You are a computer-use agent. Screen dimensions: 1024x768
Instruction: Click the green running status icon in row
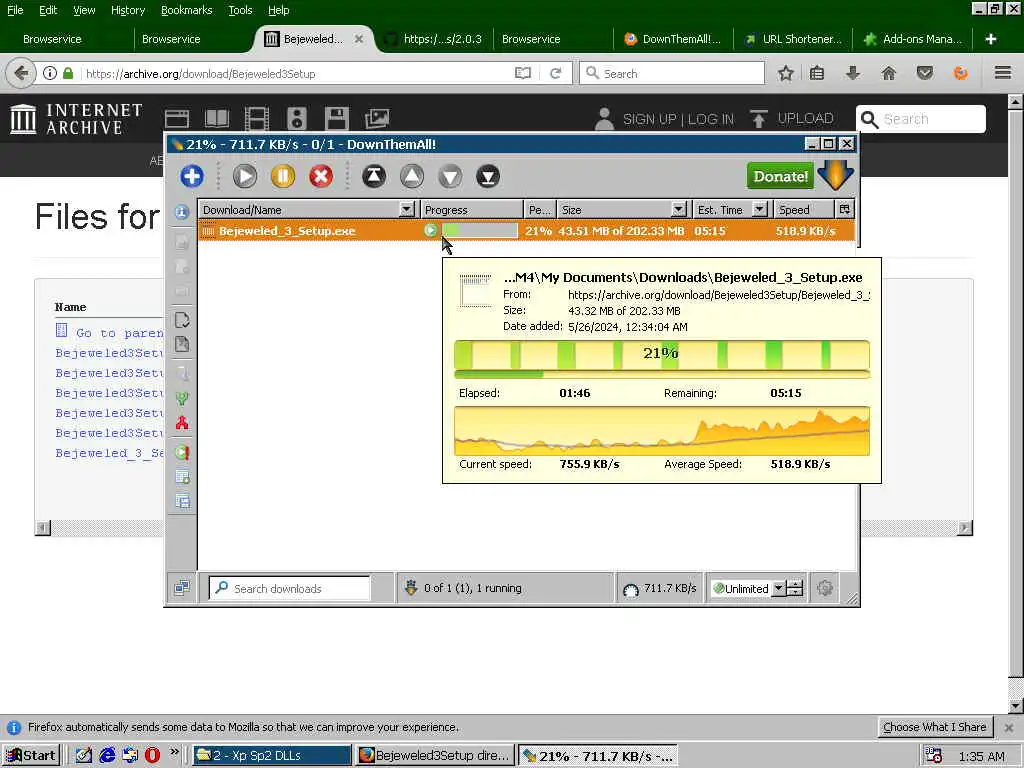coord(430,231)
